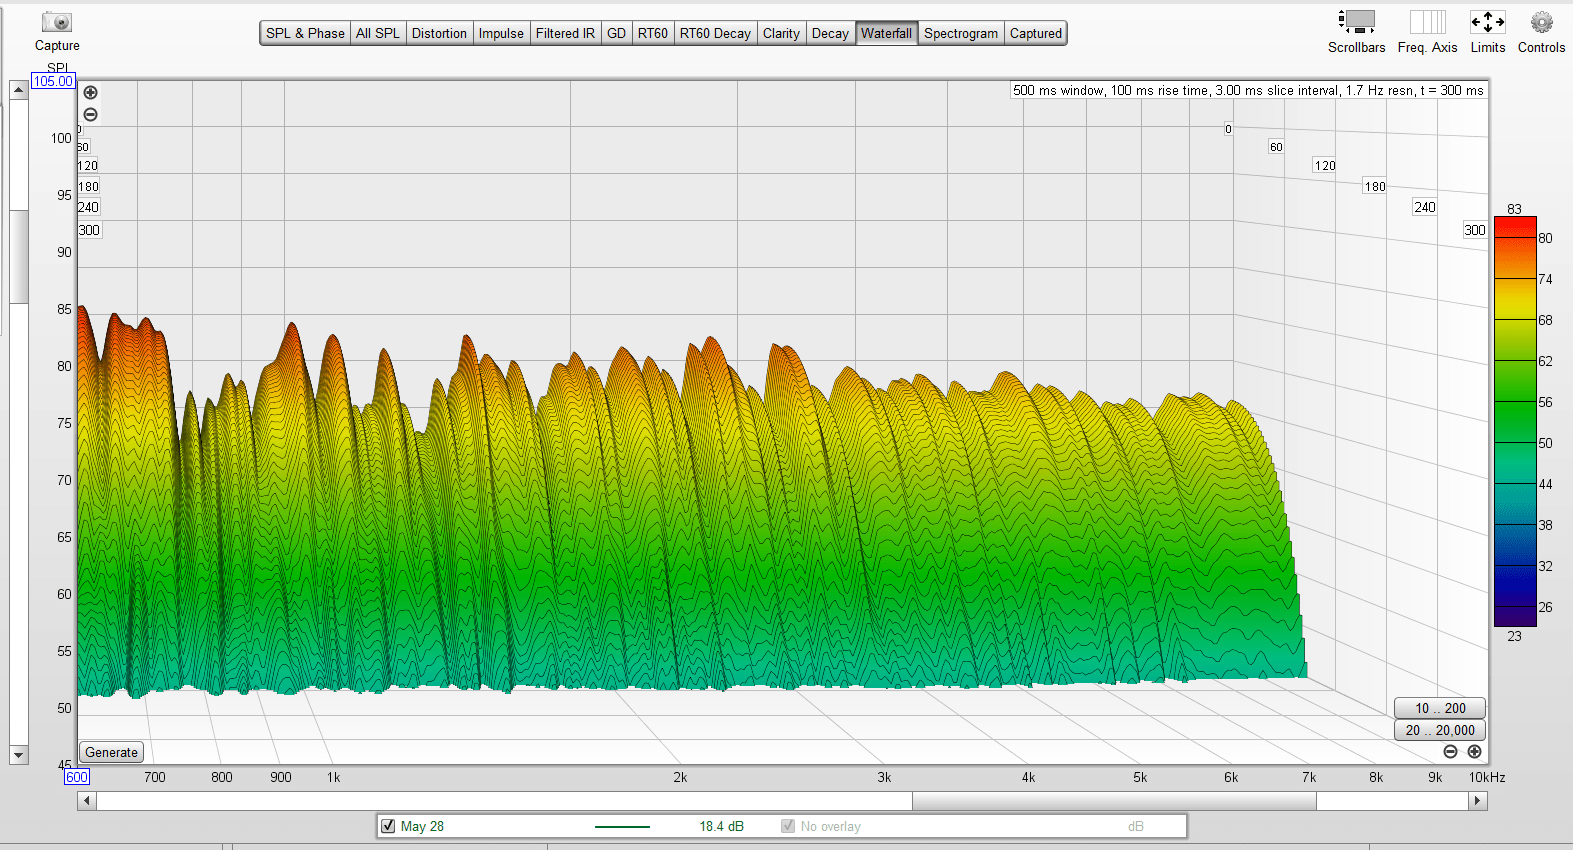Switch to the Decay tab

(830, 33)
